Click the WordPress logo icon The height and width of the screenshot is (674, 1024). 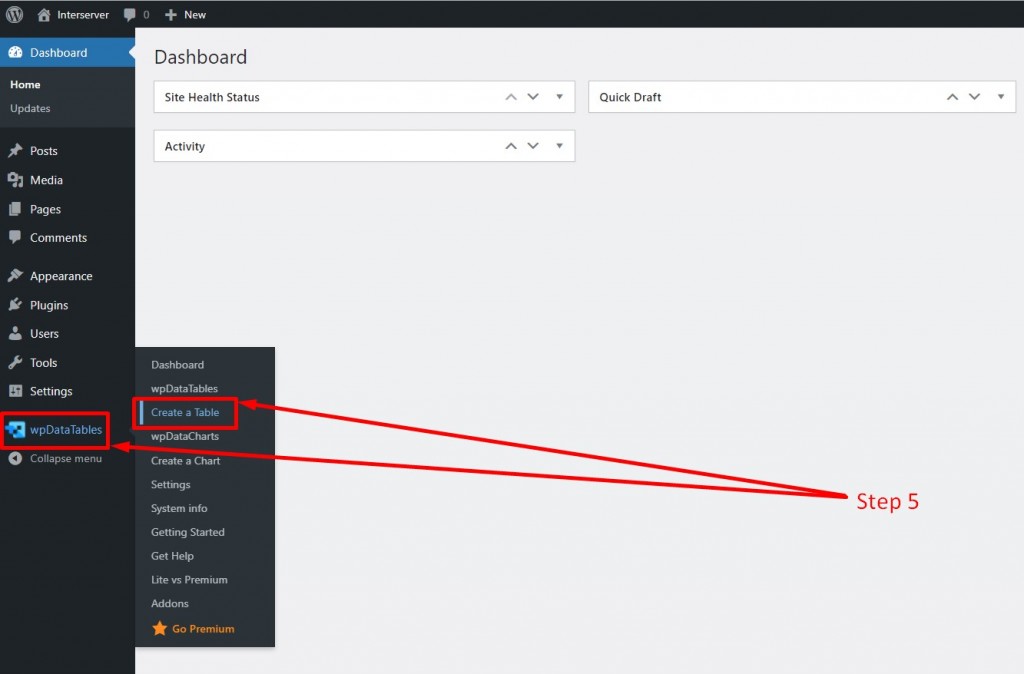point(14,14)
